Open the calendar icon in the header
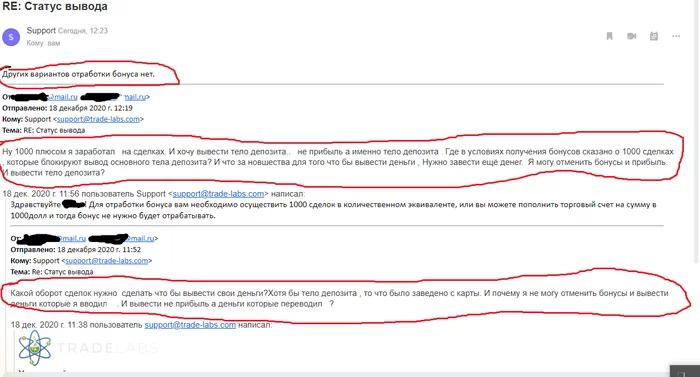 pyautogui.click(x=654, y=36)
